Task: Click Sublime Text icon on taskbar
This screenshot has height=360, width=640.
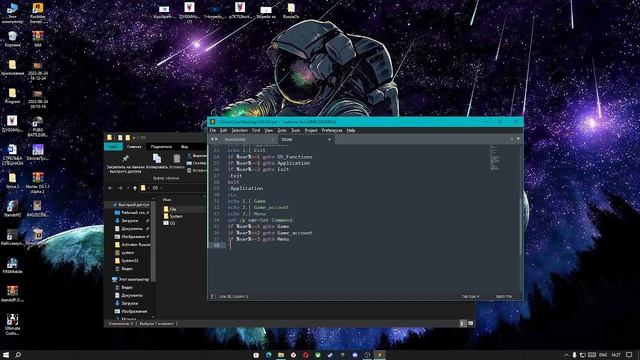Action: point(379,355)
